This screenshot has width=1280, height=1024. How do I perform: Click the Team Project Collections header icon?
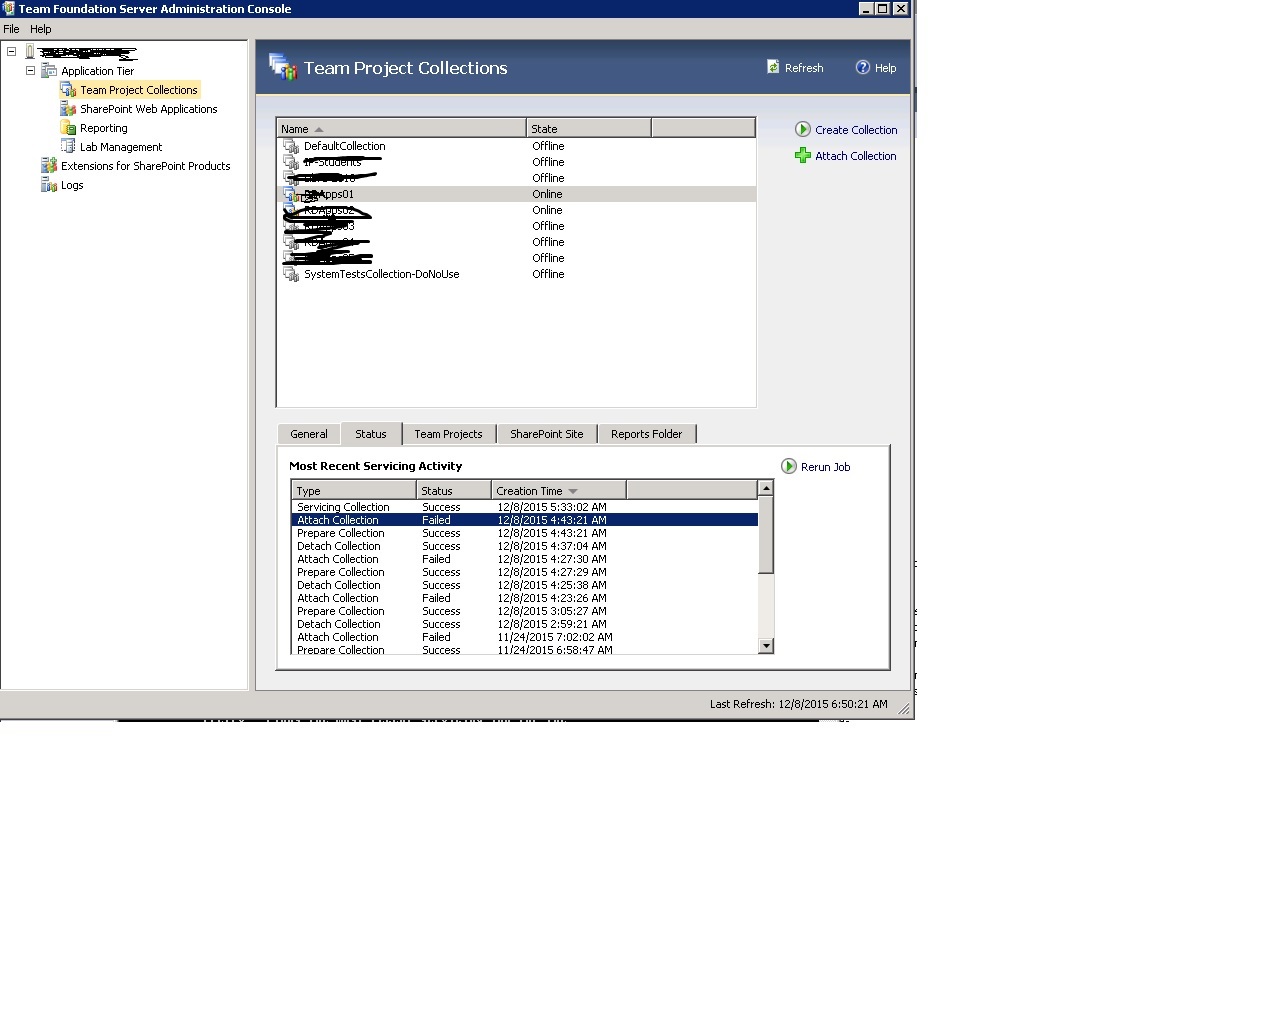click(283, 67)
